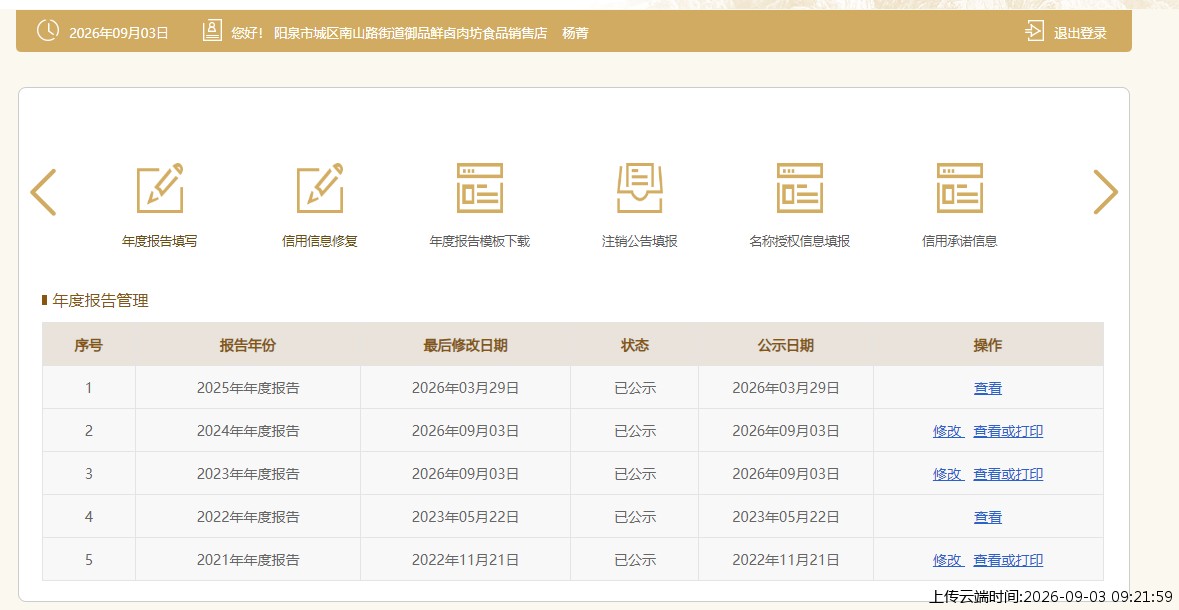View the 2022年年度报告 via 查看

coord(988,517)
